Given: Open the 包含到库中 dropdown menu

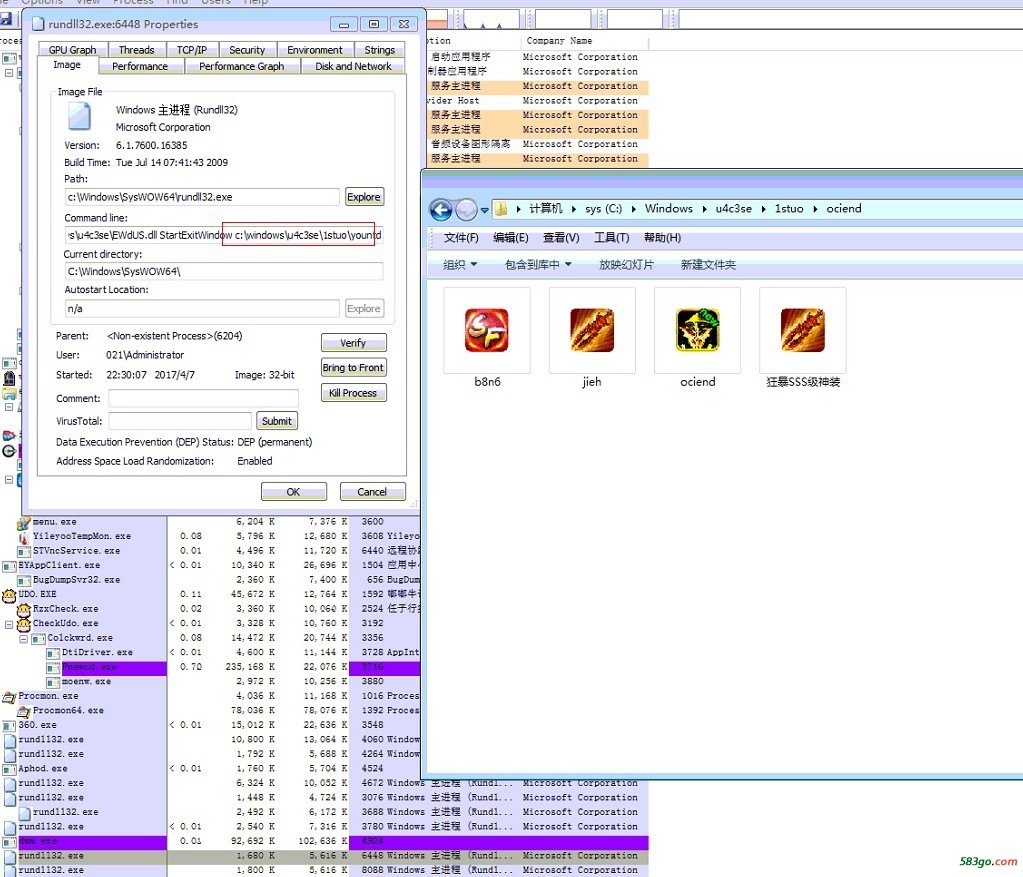Looking at the screenshot, I should click(x=538, y=264).
